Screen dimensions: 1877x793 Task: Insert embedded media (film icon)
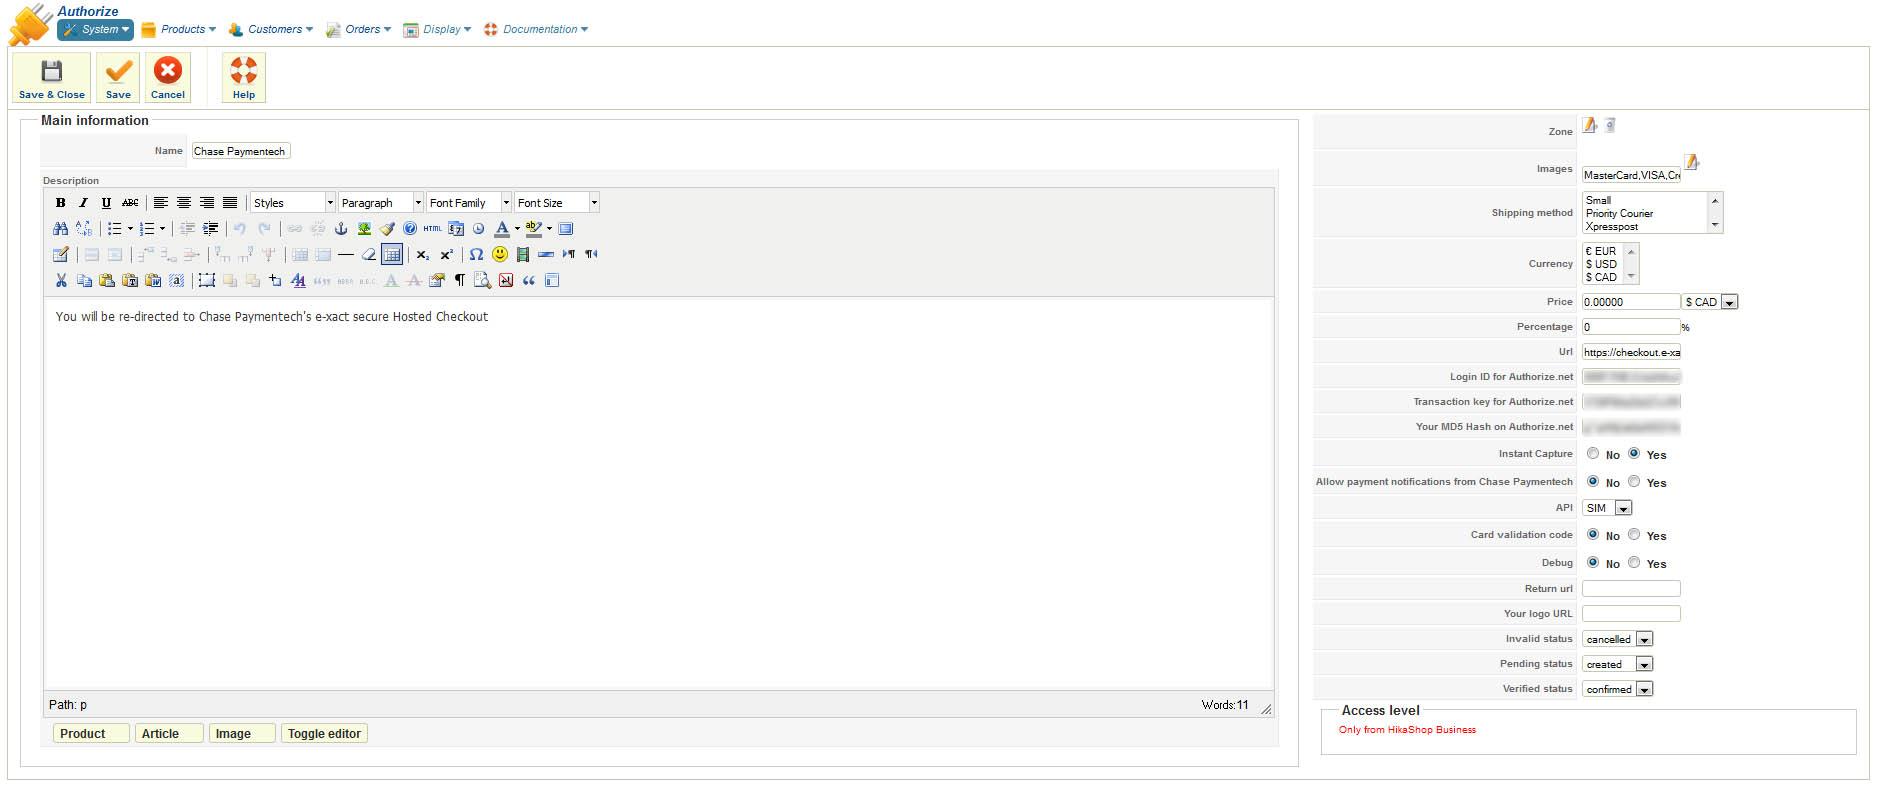pos(523,255)
